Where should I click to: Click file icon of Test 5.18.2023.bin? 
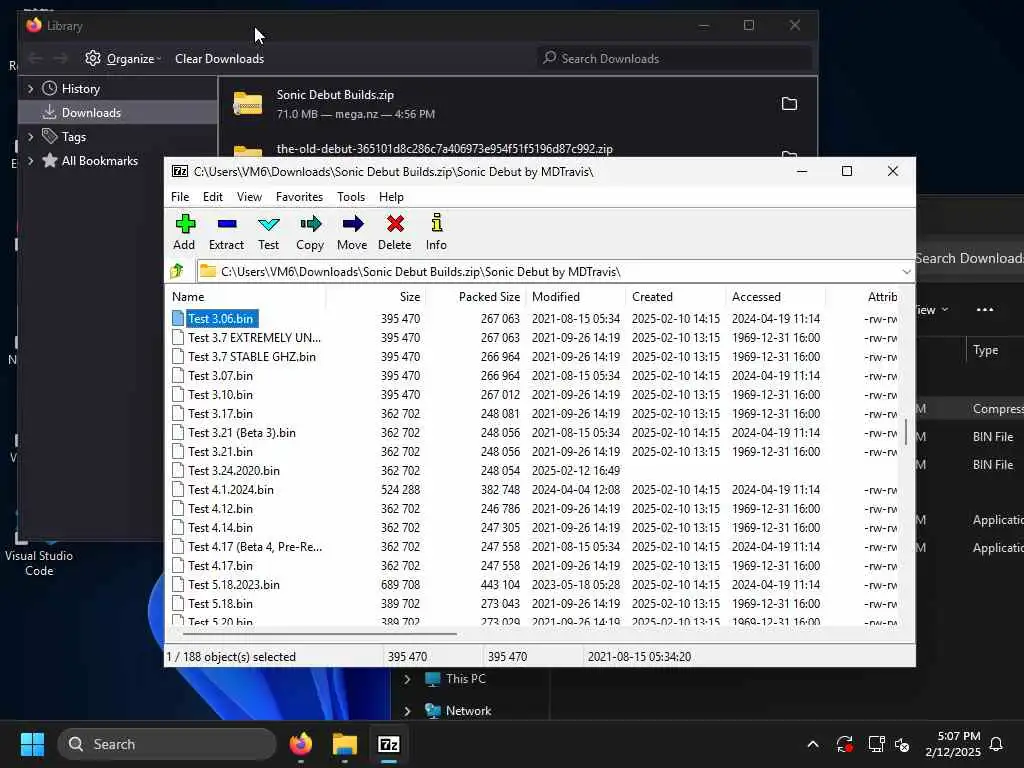tap(178, 584)
